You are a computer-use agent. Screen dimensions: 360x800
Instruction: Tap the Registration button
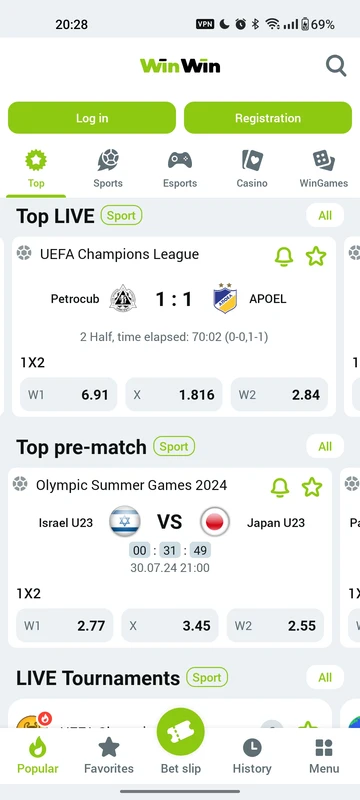[268, 118]
